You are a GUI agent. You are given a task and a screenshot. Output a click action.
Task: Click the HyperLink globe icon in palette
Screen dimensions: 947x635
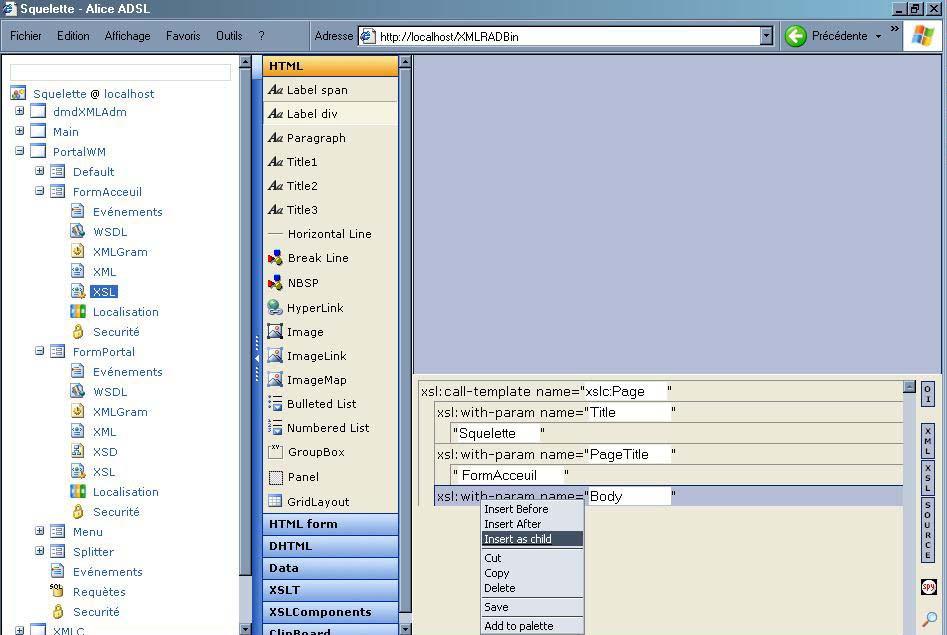point(275,308)
